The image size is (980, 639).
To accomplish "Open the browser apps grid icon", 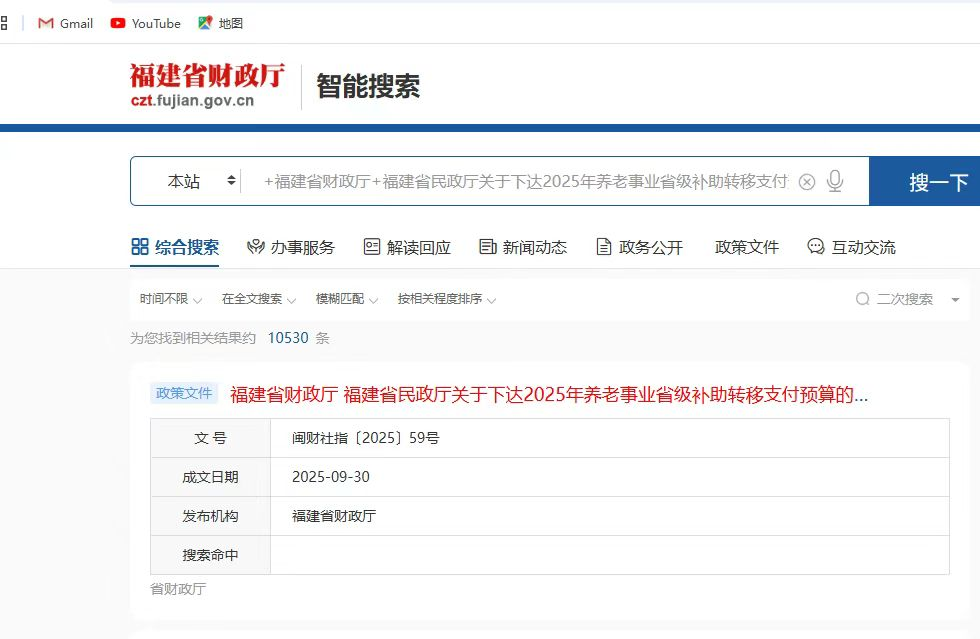I will (x=4, y=23).
